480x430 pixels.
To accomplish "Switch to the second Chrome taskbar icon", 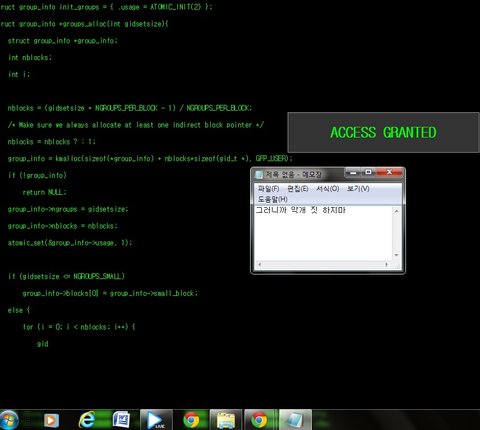I will click(x=260, y=420).
